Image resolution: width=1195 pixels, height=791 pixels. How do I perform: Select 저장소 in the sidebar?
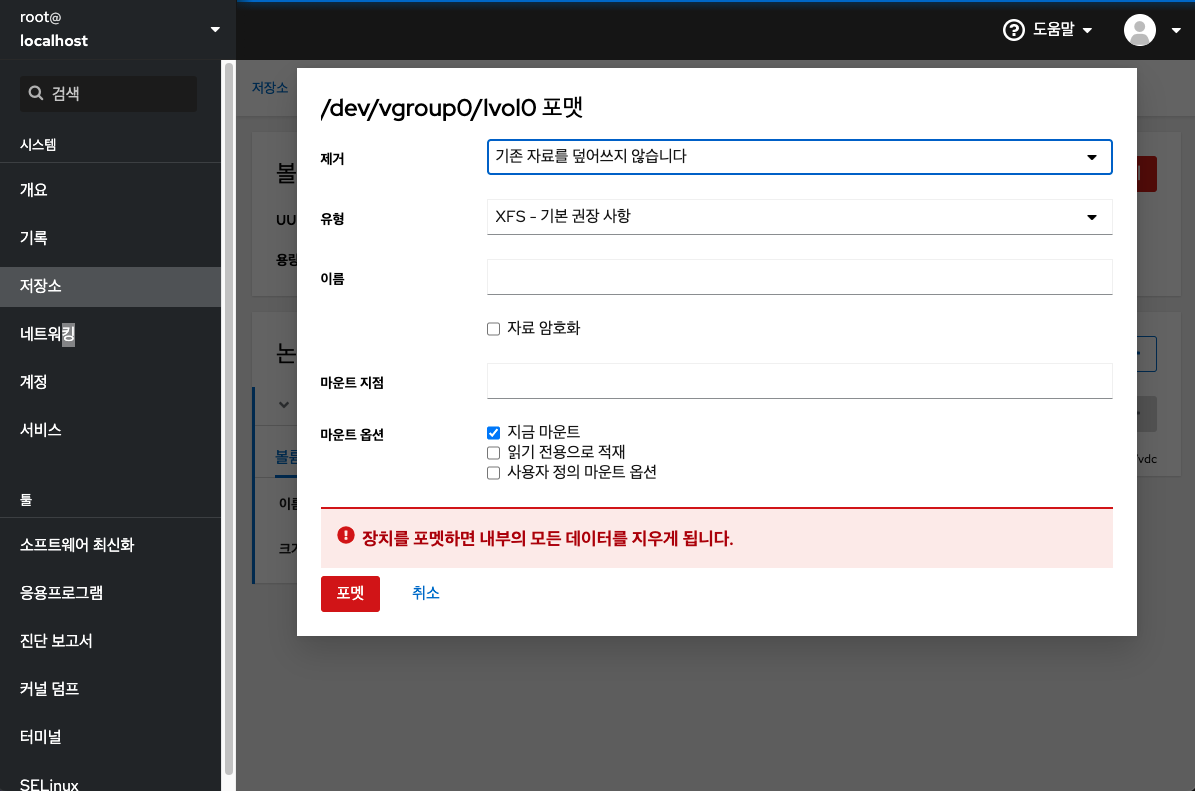(111, 286)
